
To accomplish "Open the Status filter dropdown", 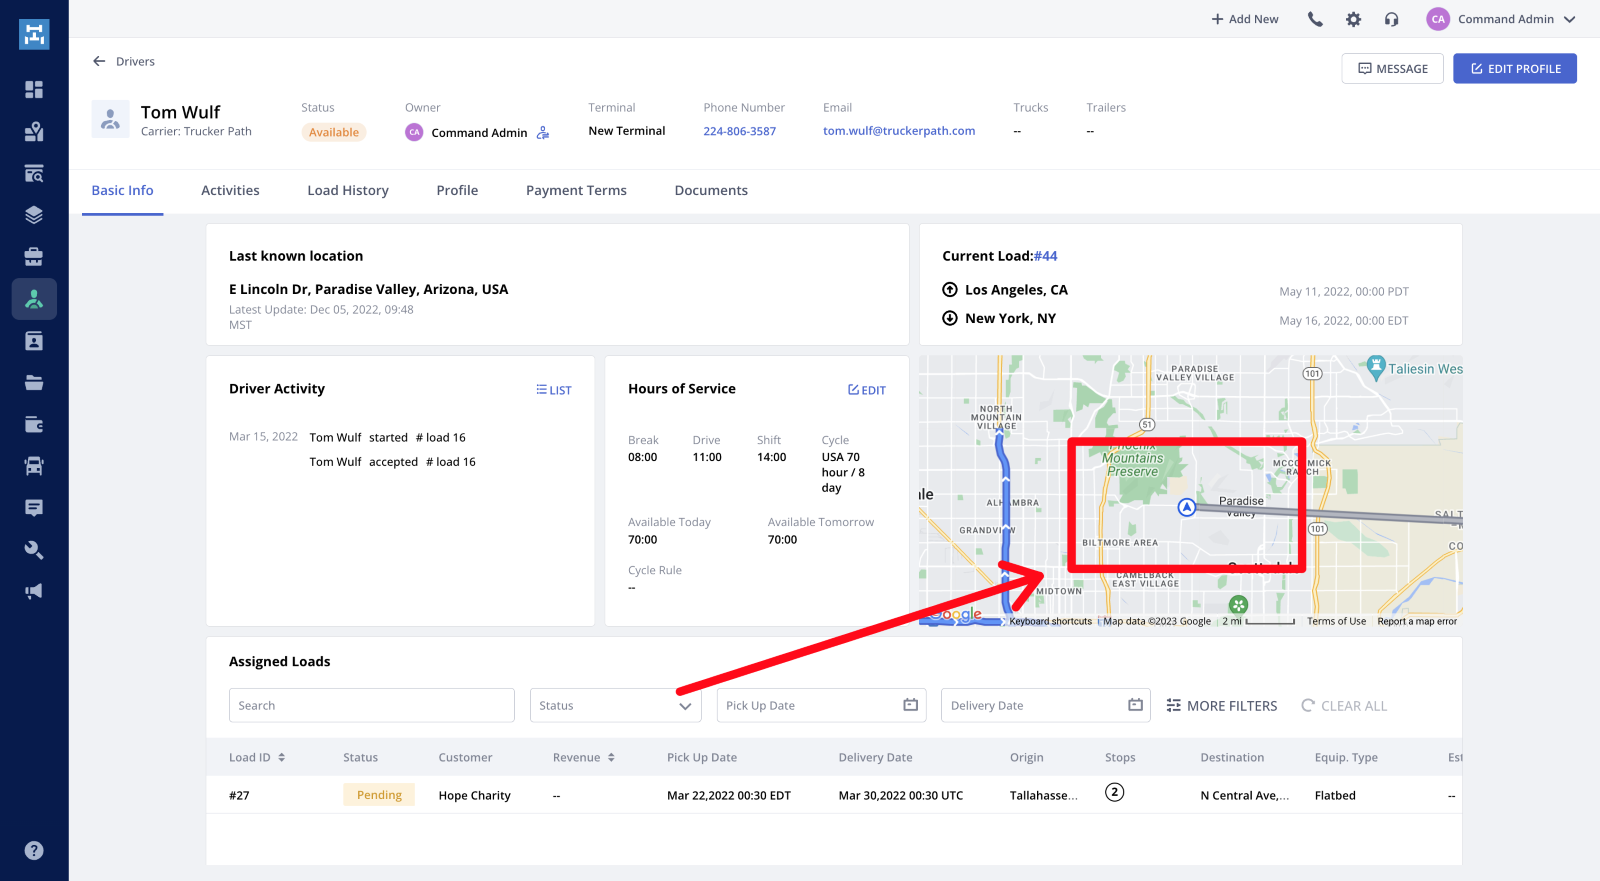I will [x=616, y=705].
